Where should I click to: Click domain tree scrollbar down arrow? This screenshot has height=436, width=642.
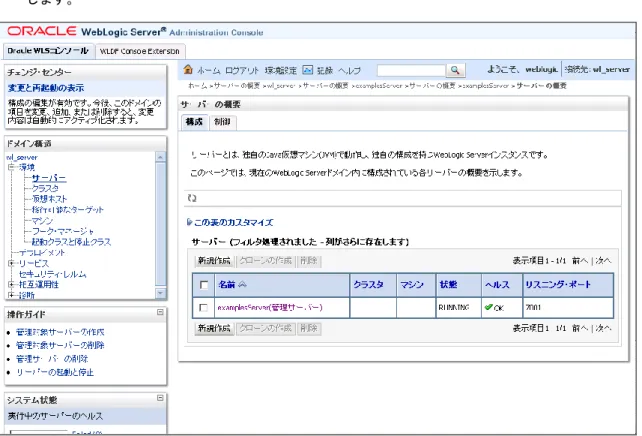[160, 293]
